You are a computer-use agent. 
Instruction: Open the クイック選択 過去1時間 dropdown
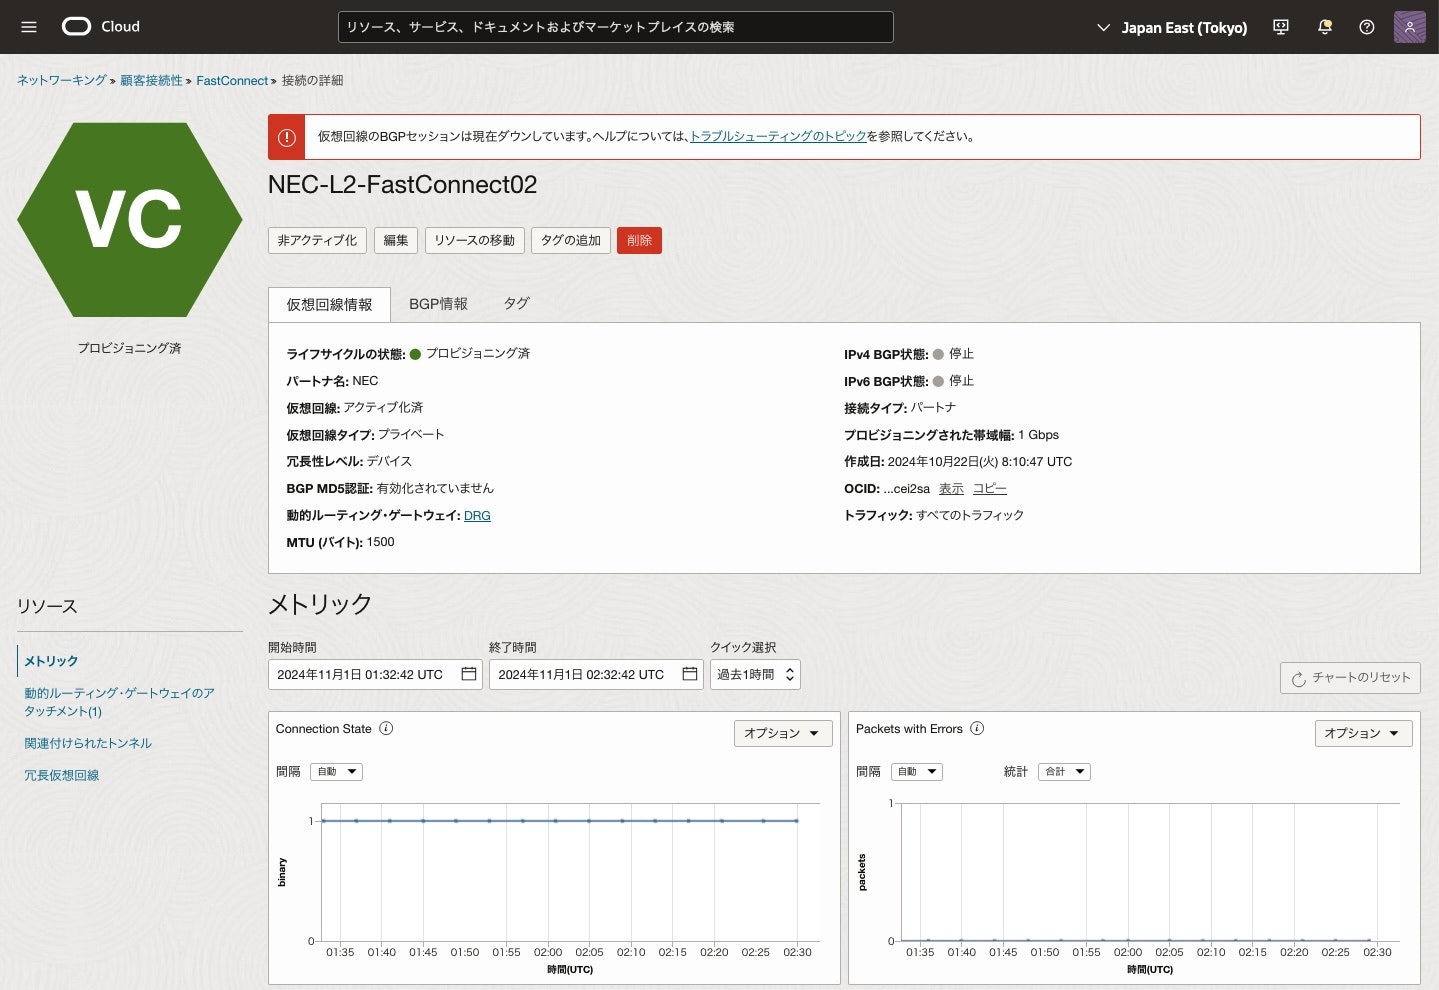click(755, 674)
